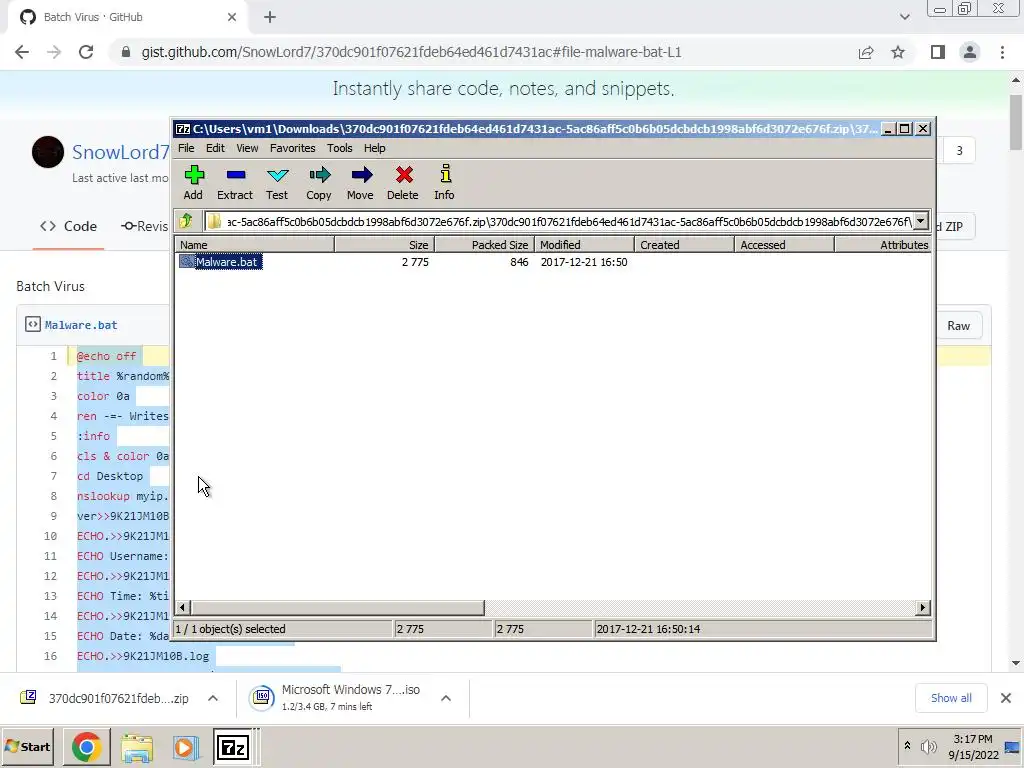1024x768 pixels.
Task: Sort by the Packed Size column header
Action: (x=485, y=245)
